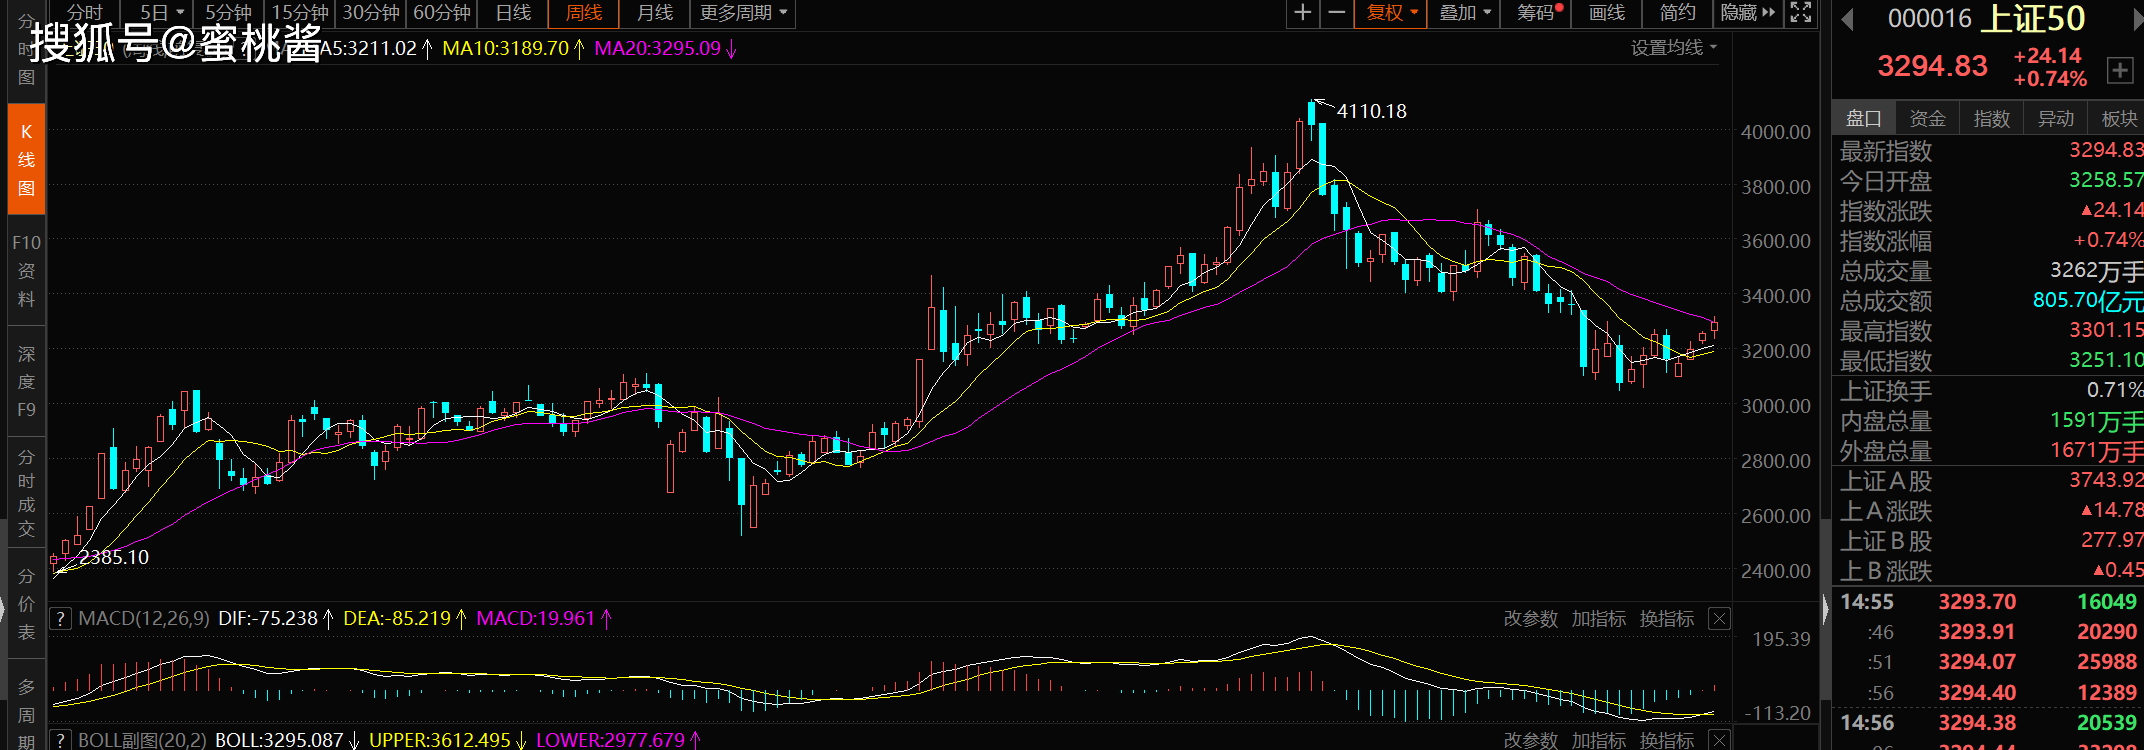Zoom out chart with minus button
This screenshot has width=2144, height=750.
(x=1336, y=13)
